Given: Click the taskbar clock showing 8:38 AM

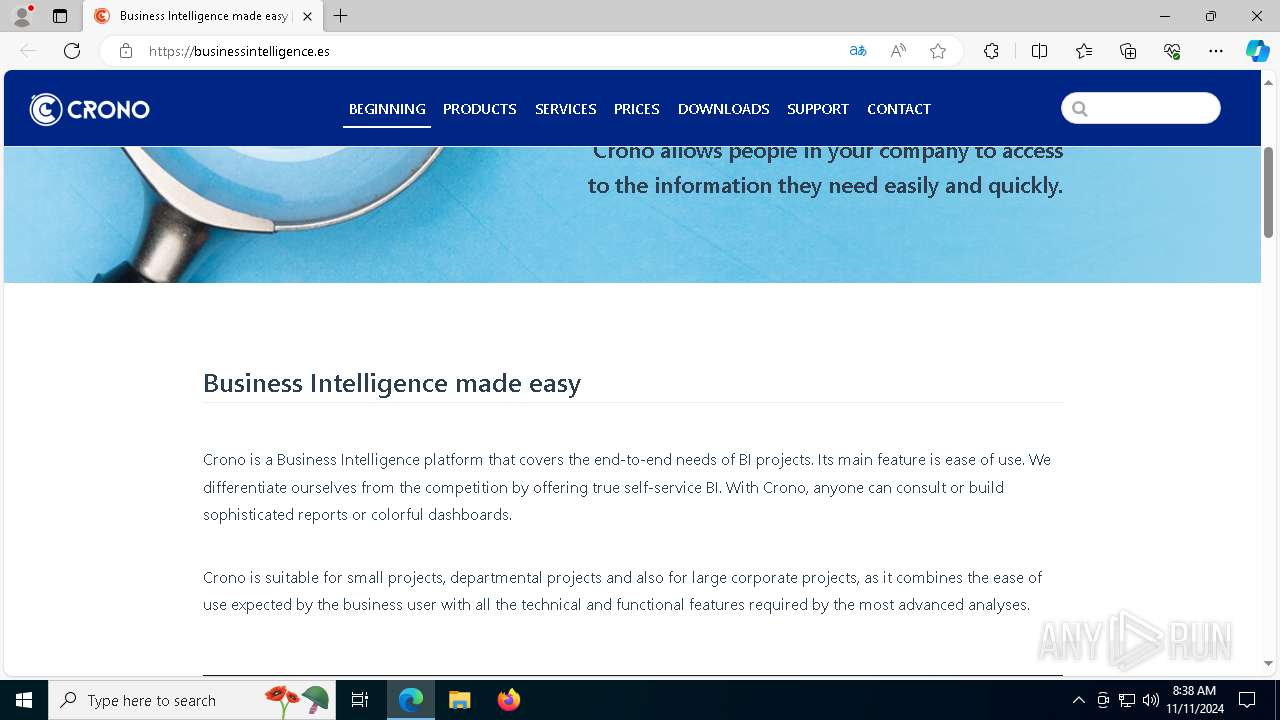Looking at the screenshot, I should 1195,700.
